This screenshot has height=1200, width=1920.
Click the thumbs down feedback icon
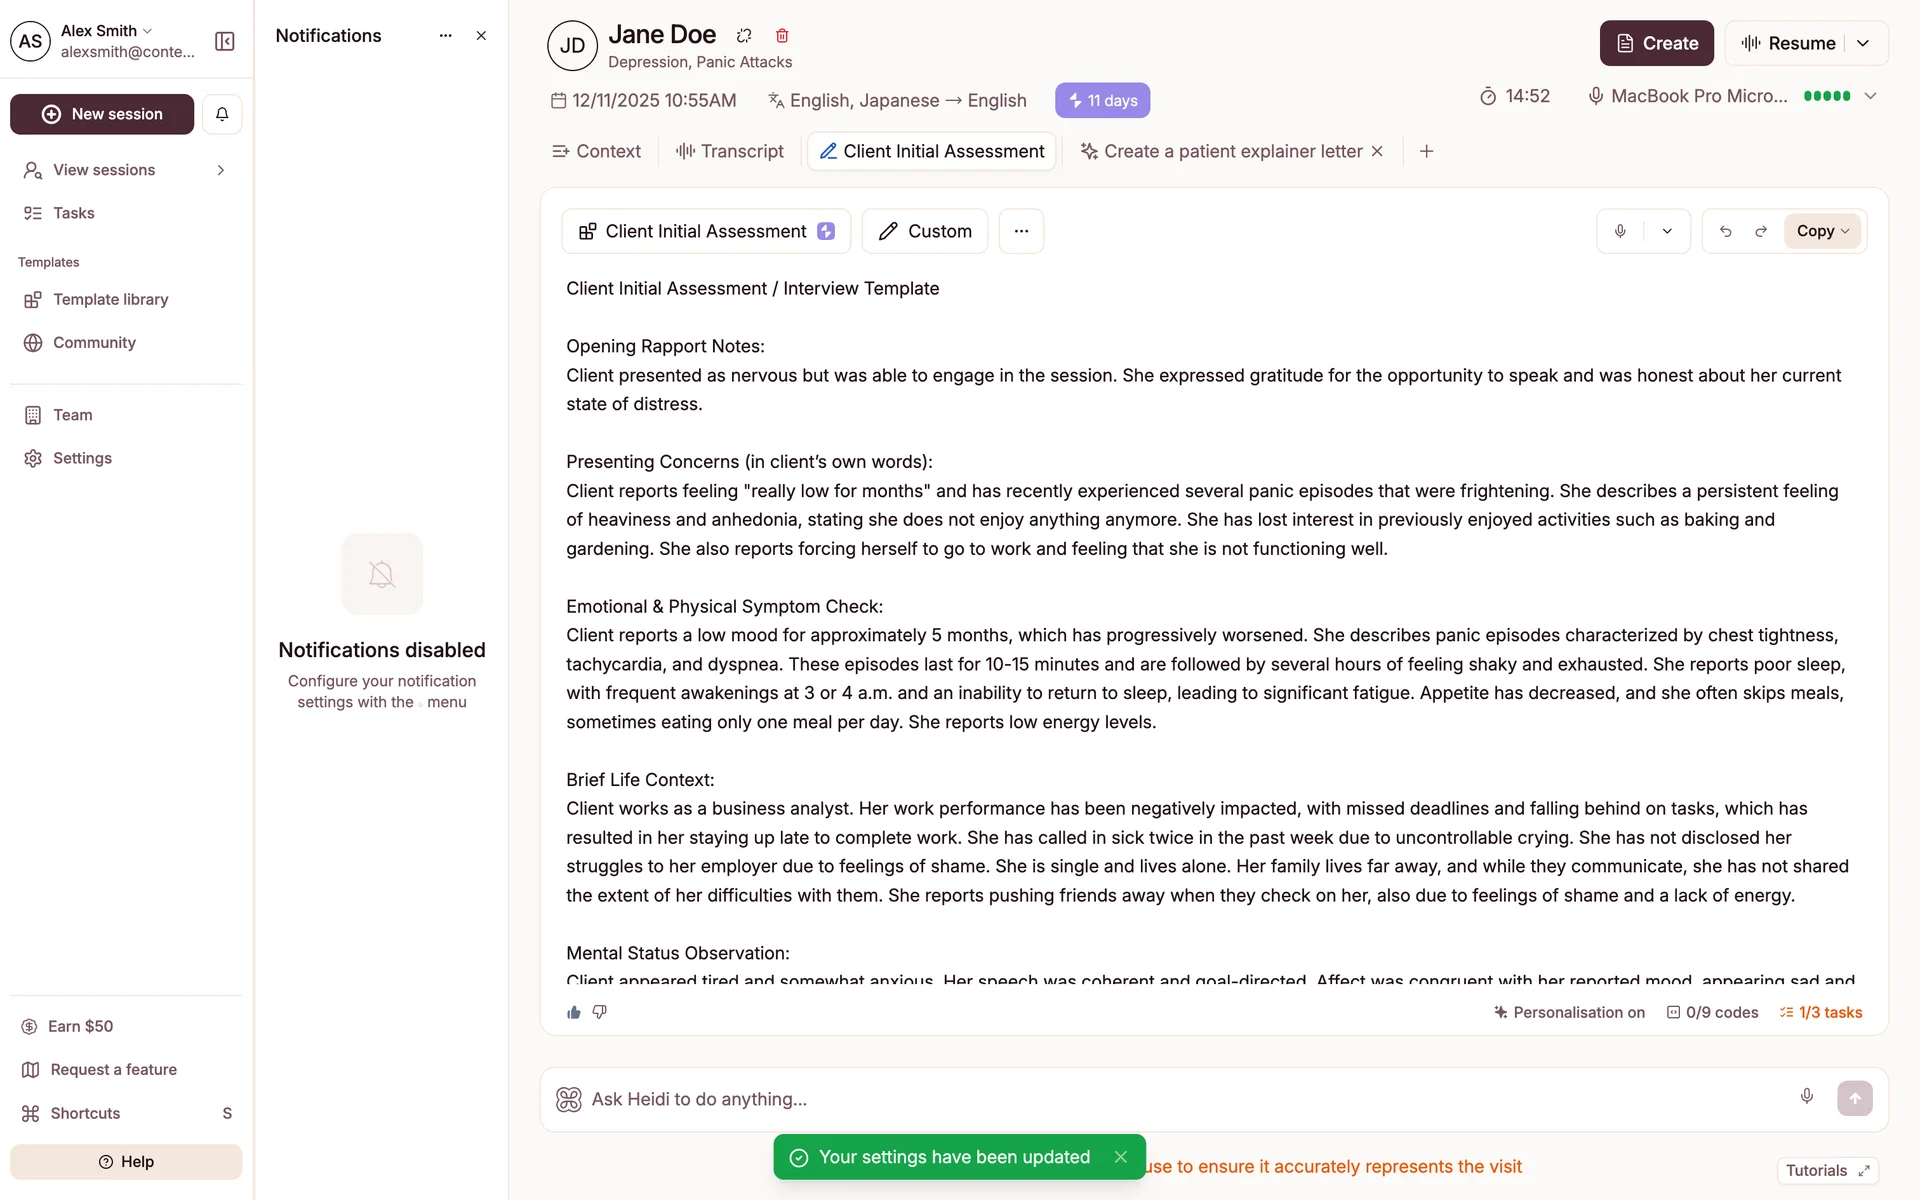[x=600, y=1012]
